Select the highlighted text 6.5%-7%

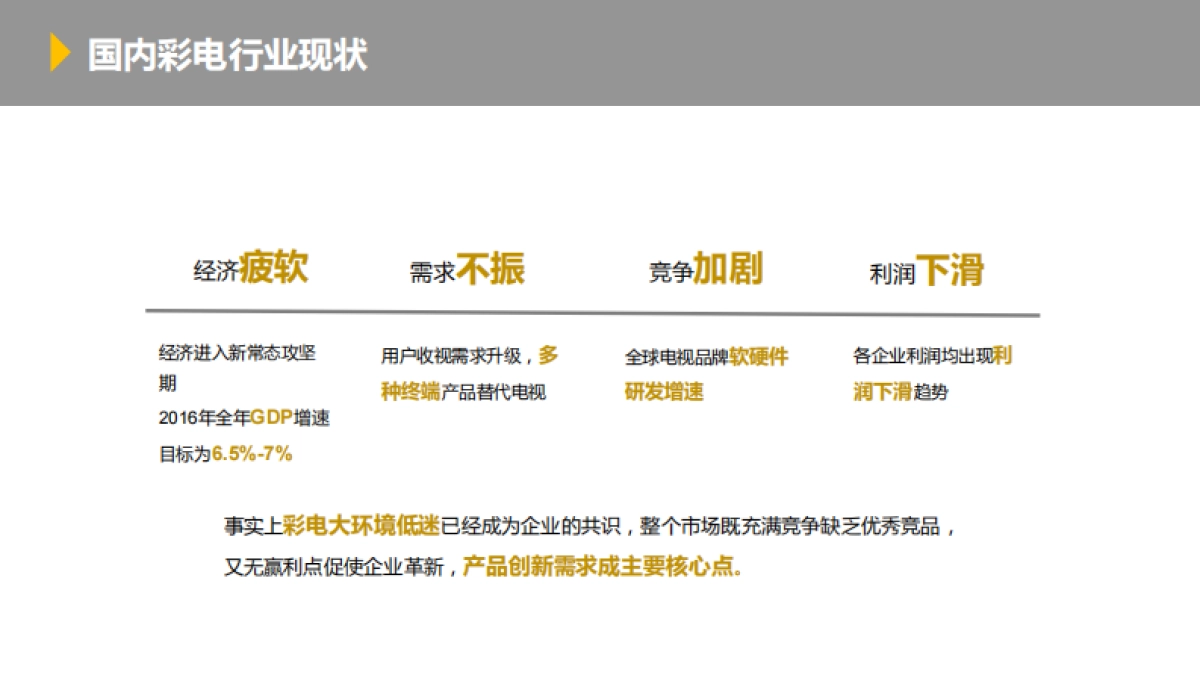251,452
